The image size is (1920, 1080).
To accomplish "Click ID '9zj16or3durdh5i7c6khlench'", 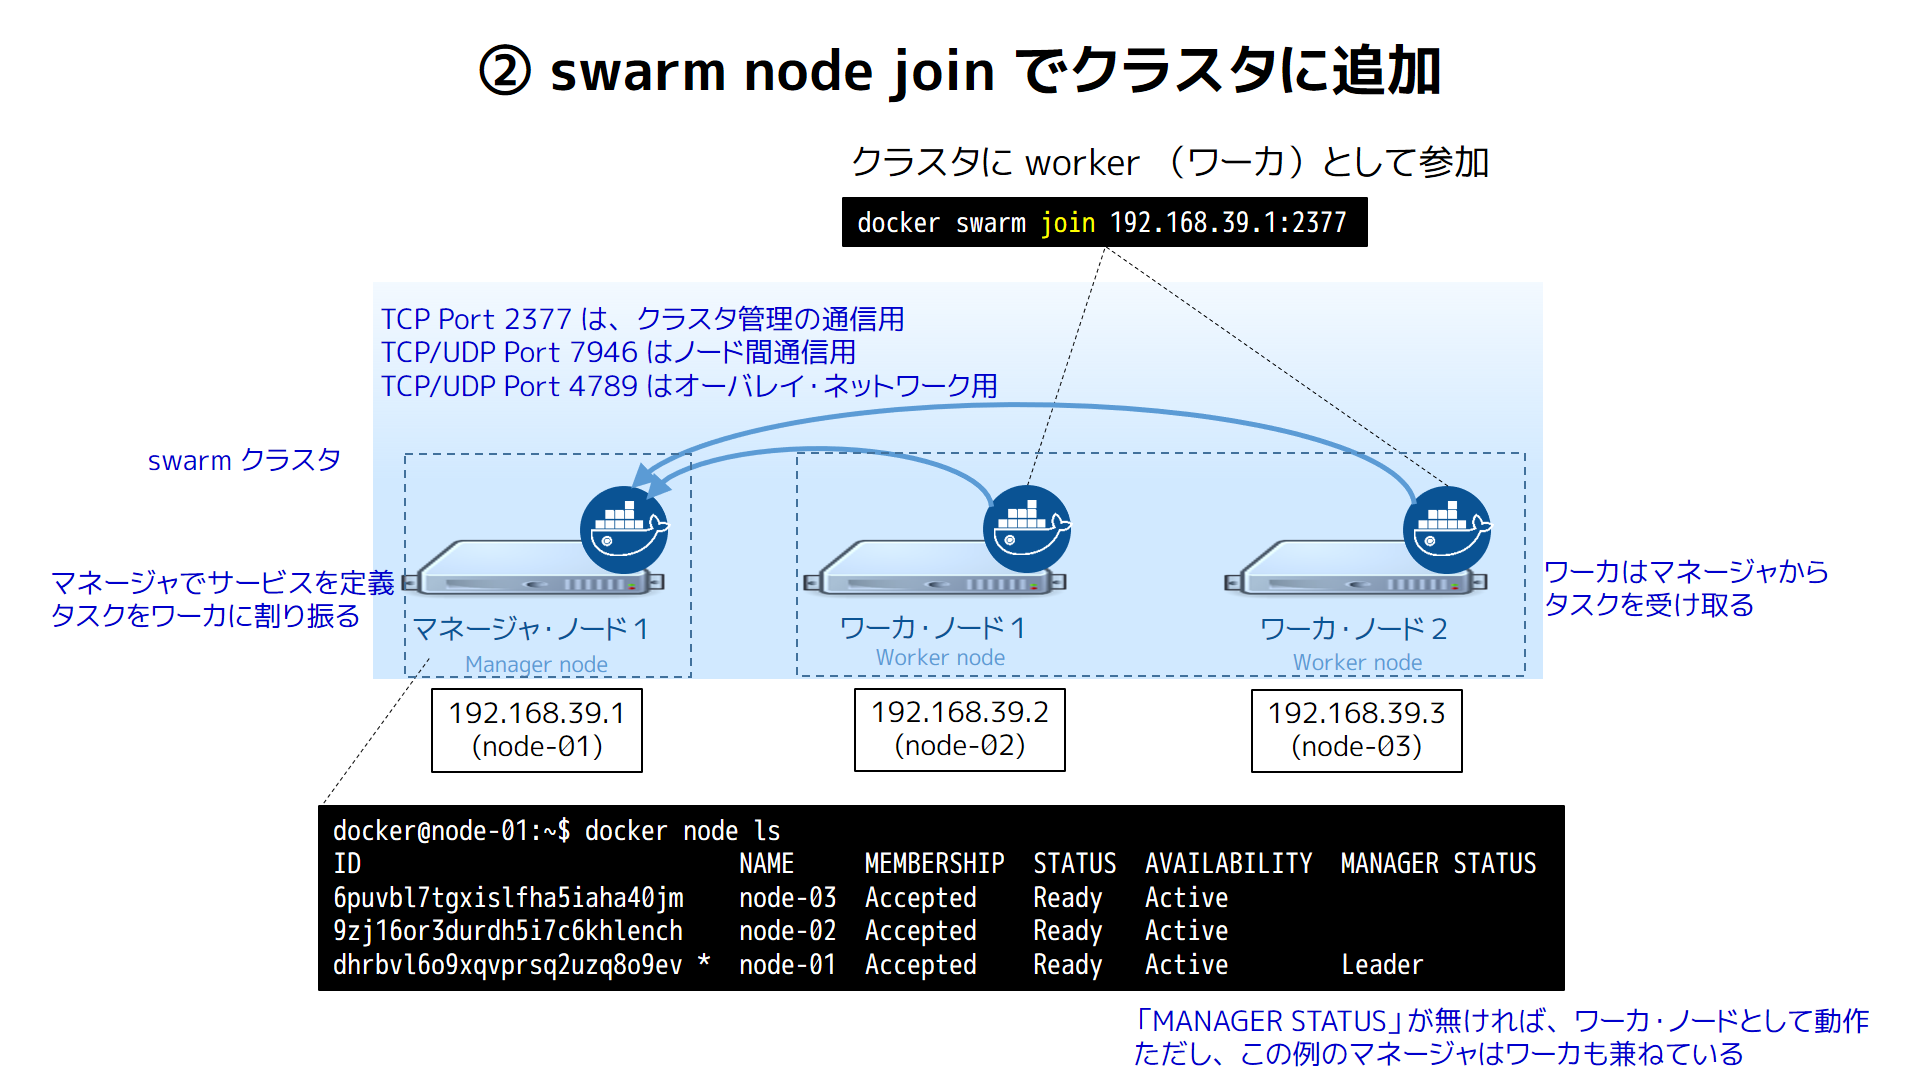I will (508, 931).
